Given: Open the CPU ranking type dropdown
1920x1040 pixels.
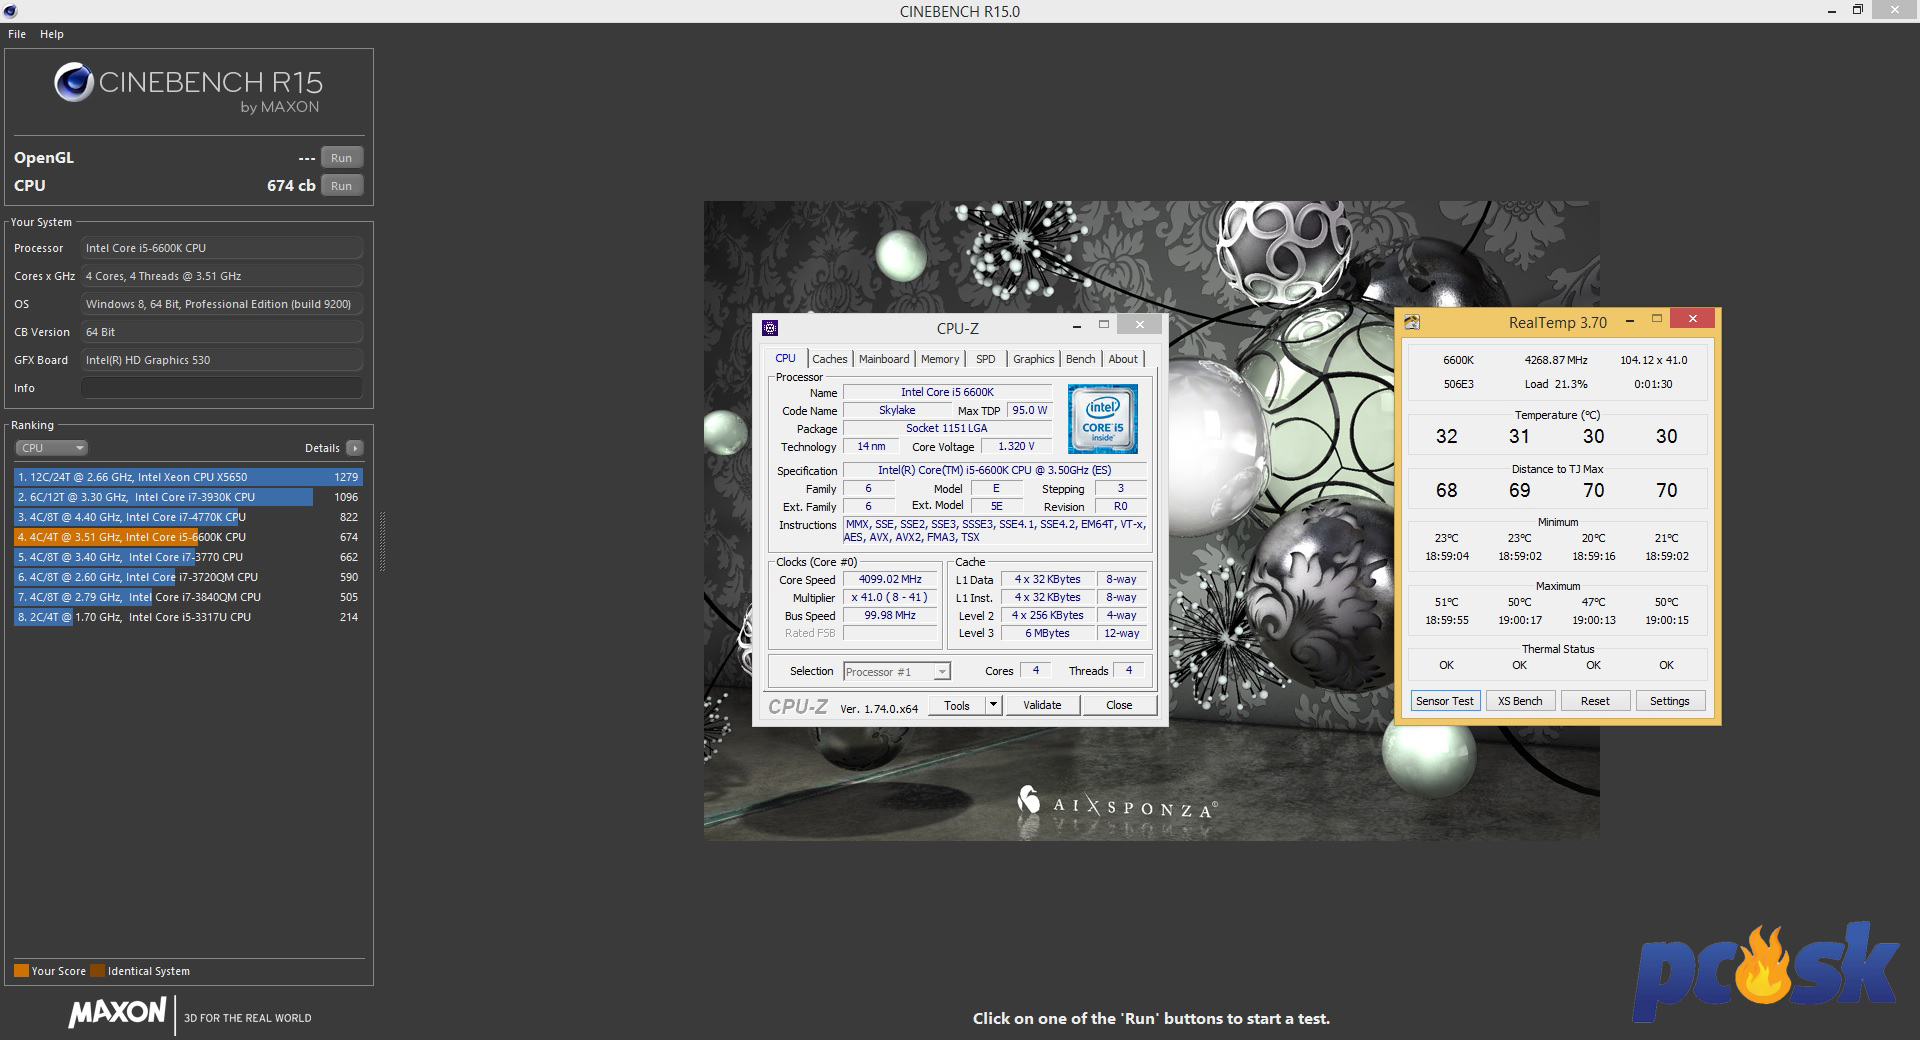Looking at the screenshot, I should pos(52,448).
